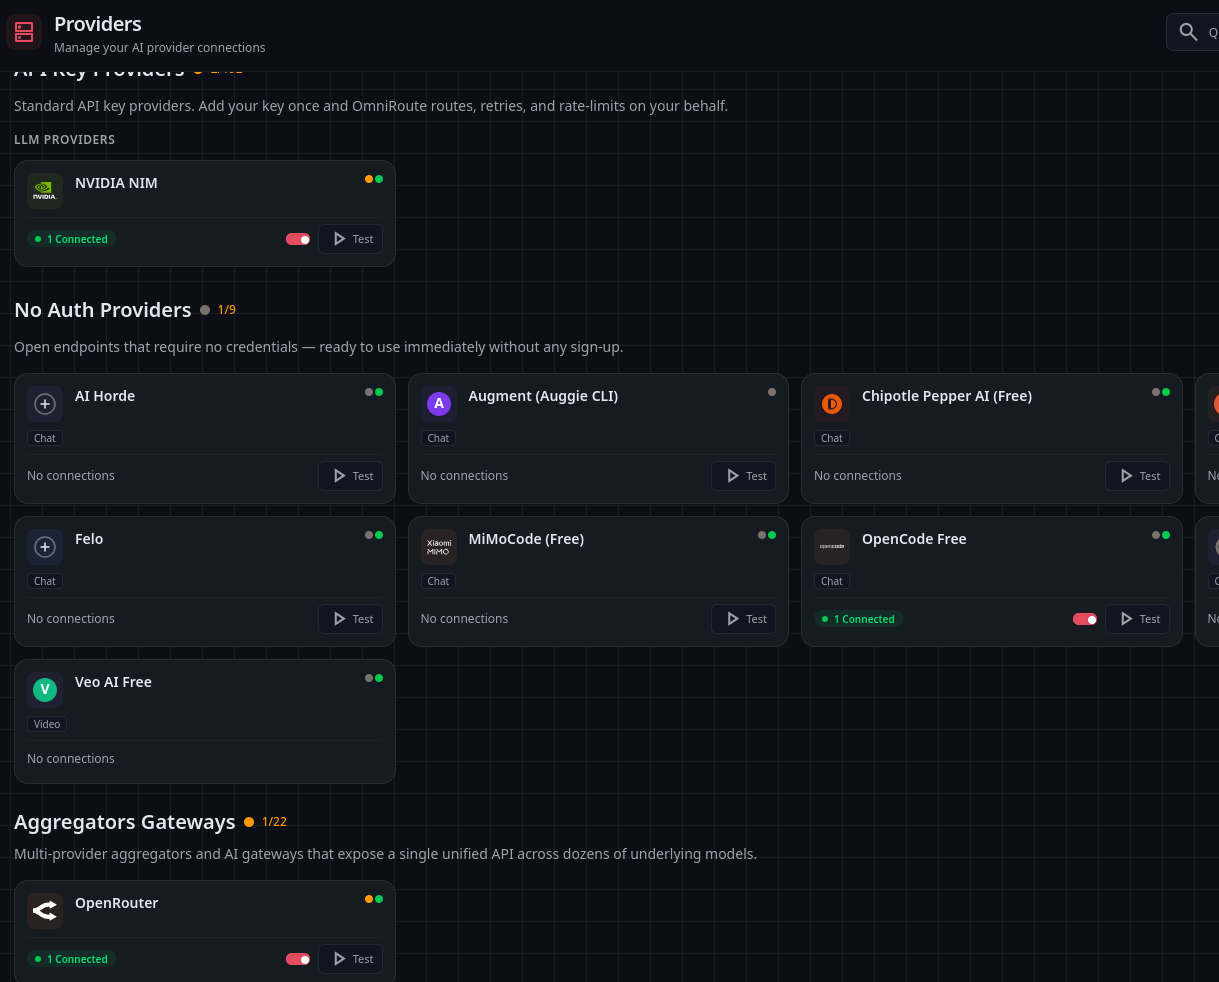1219x982 pixels.
Task: Click the OpenRouter provider logo icon
Action: (x=45, y=910)
